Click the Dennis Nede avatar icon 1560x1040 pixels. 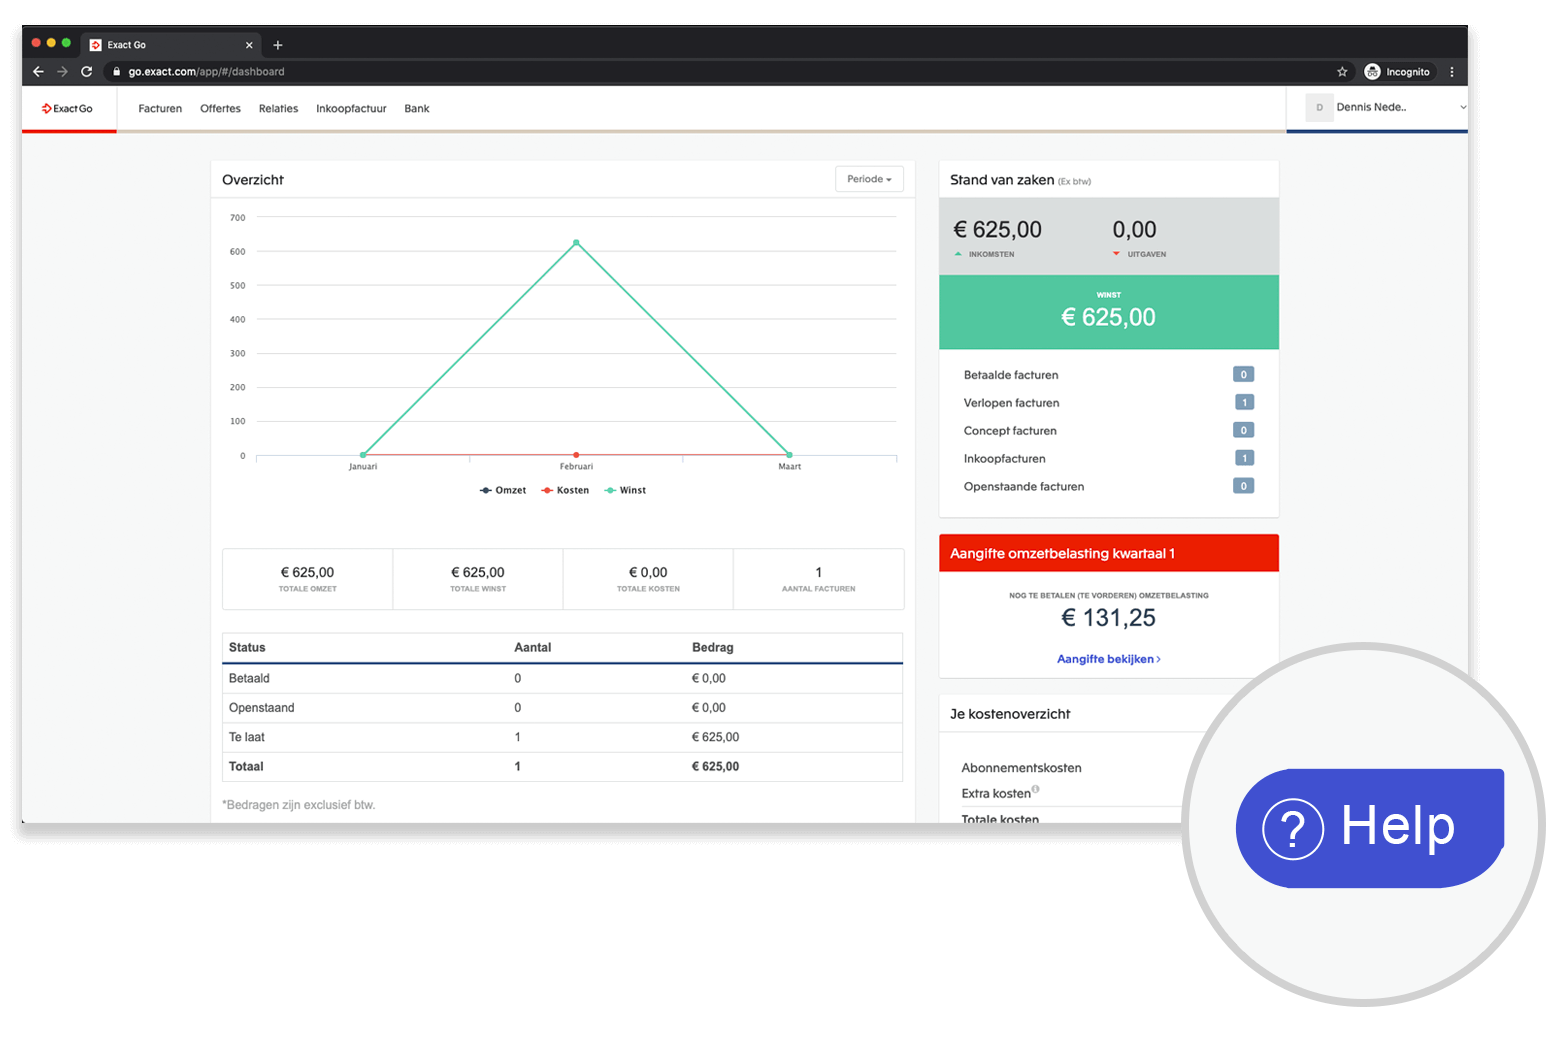[1319, 107]
